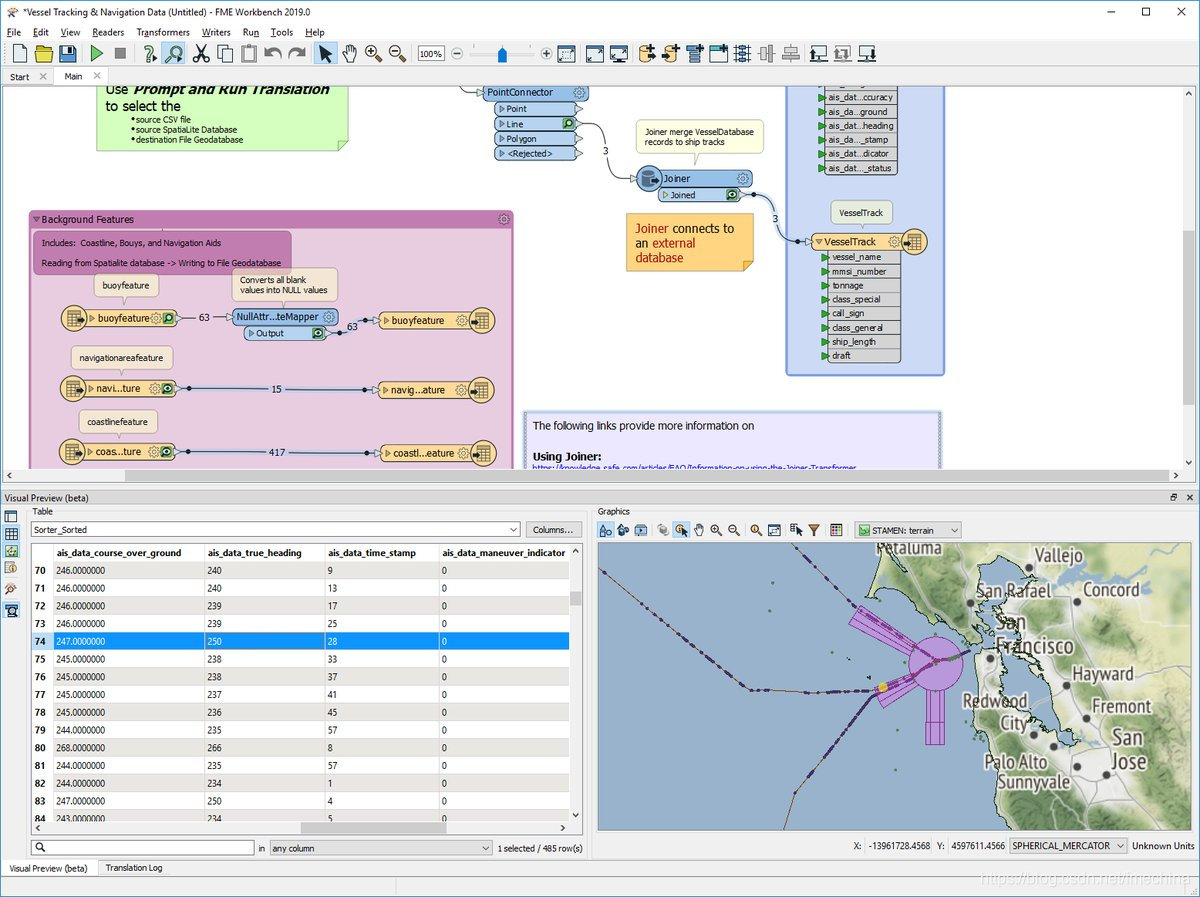Click the fit-to-window expand arrows icon
Viewport: 1200px width, 897px height.
coord(594,53)
